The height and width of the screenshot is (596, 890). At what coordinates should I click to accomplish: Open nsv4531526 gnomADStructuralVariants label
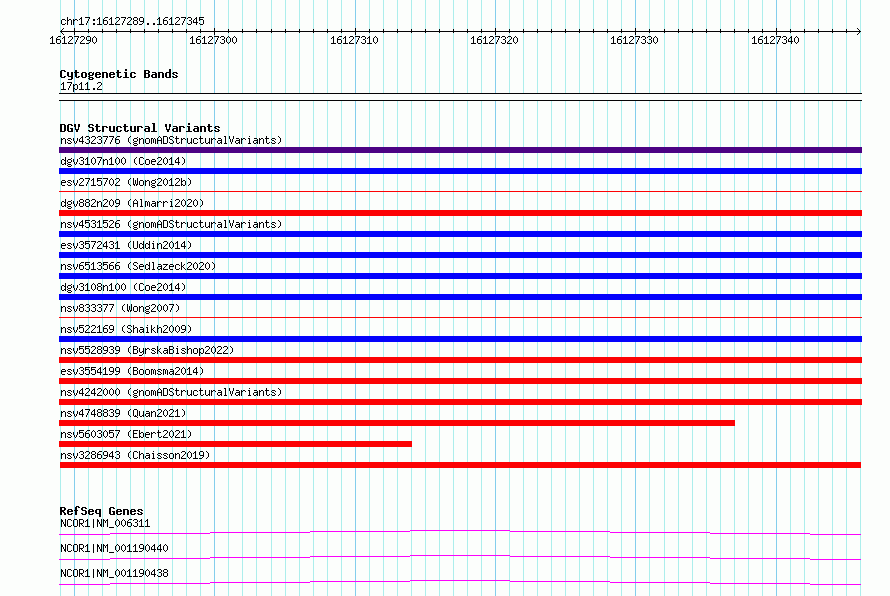pos(171,224)
